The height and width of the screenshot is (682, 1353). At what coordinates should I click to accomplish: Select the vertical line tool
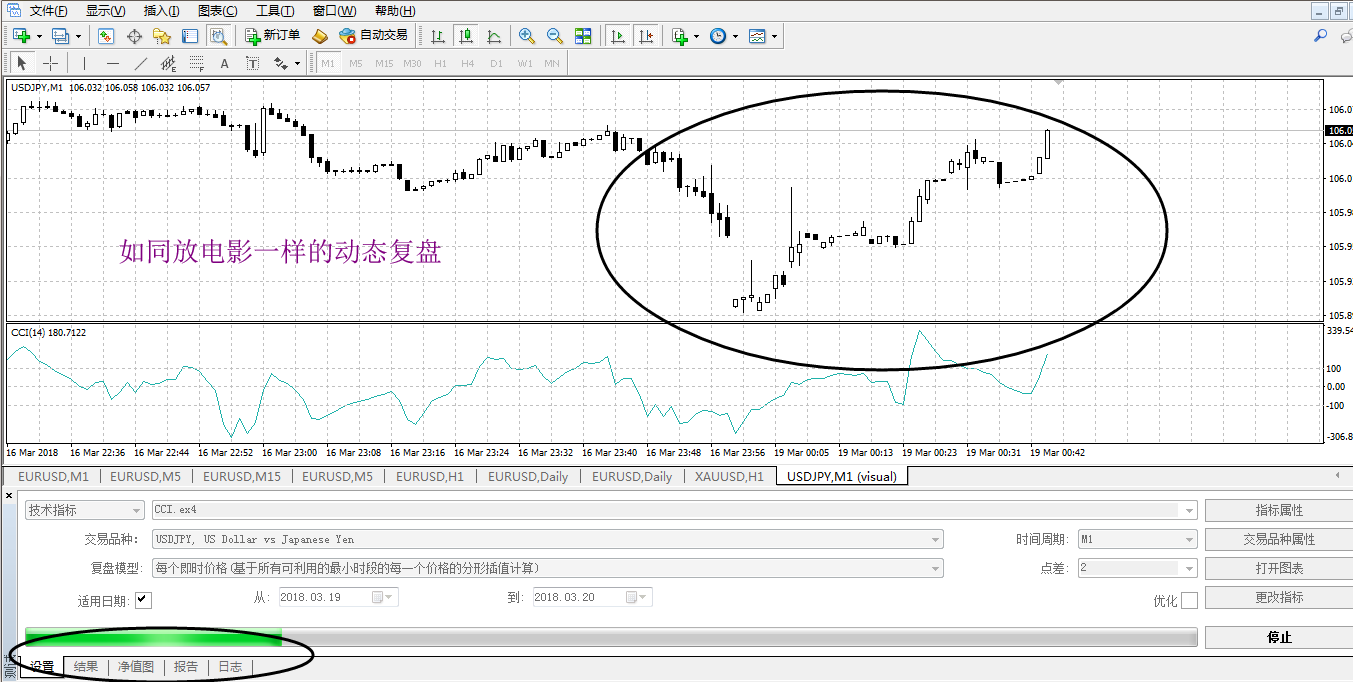pyautogui.click(x=84, y=64)
